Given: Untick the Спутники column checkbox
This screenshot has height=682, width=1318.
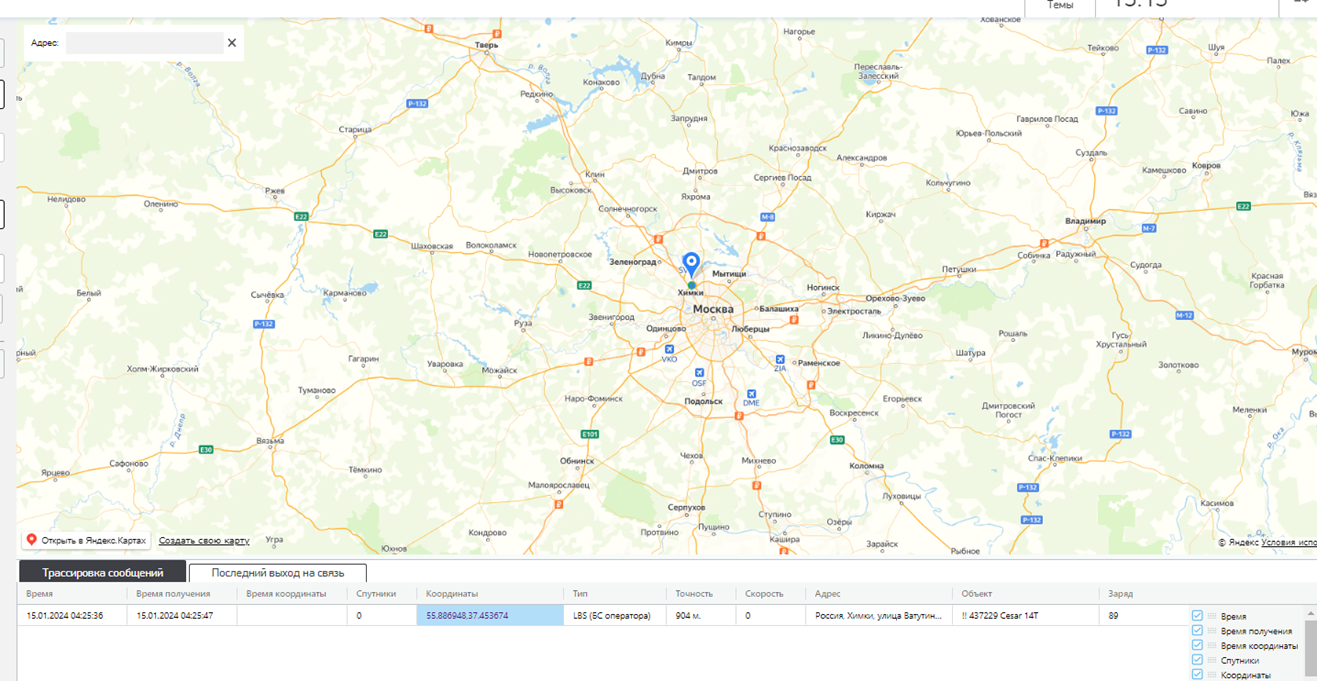Looking at the screenshot, I should (x=1197, y=660).
